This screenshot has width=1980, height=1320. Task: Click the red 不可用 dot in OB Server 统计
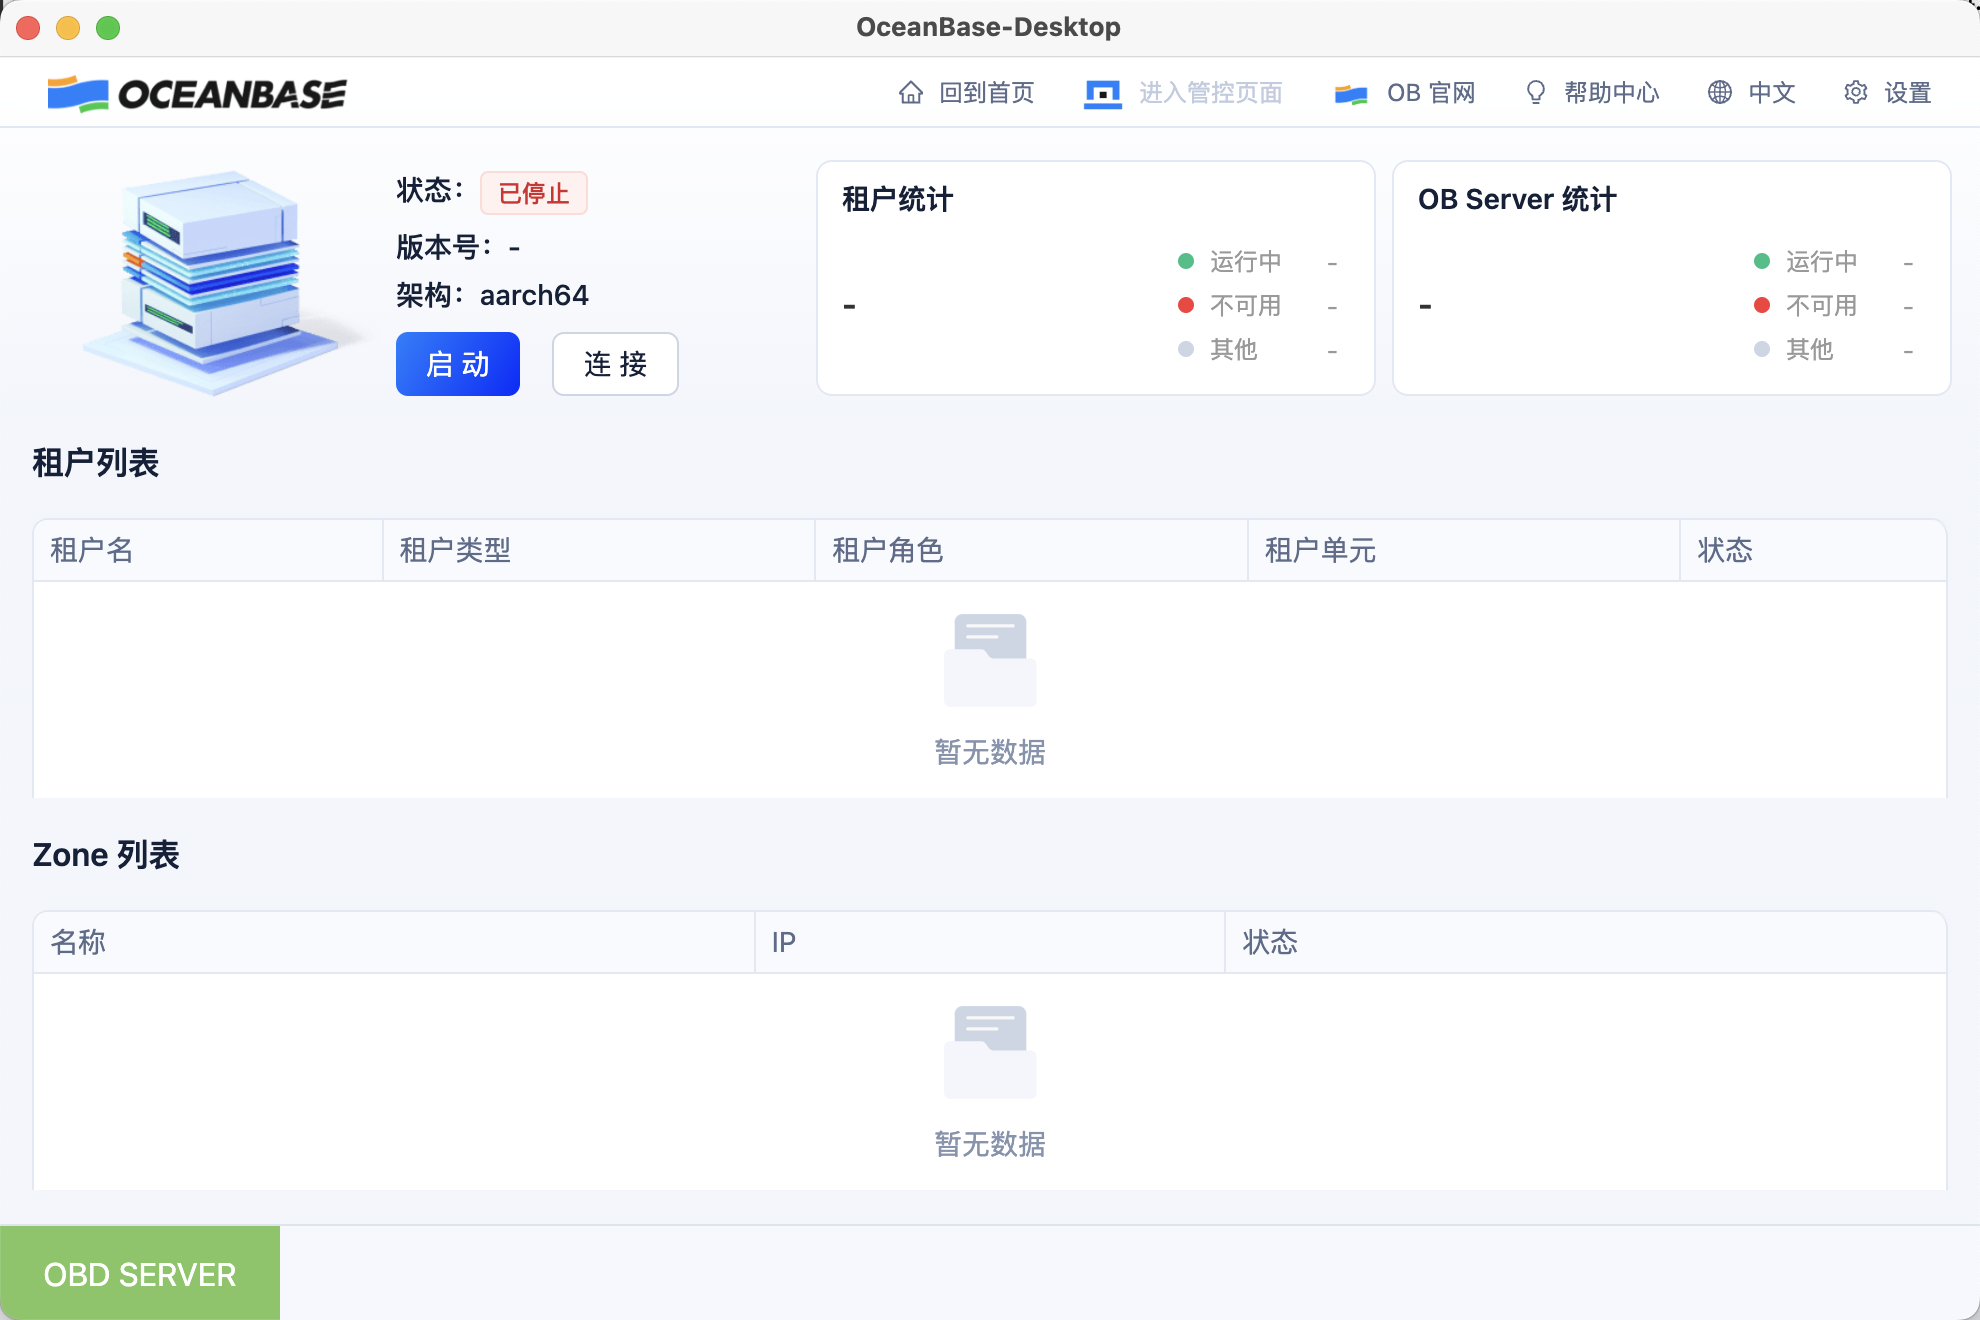(1762, 305)
